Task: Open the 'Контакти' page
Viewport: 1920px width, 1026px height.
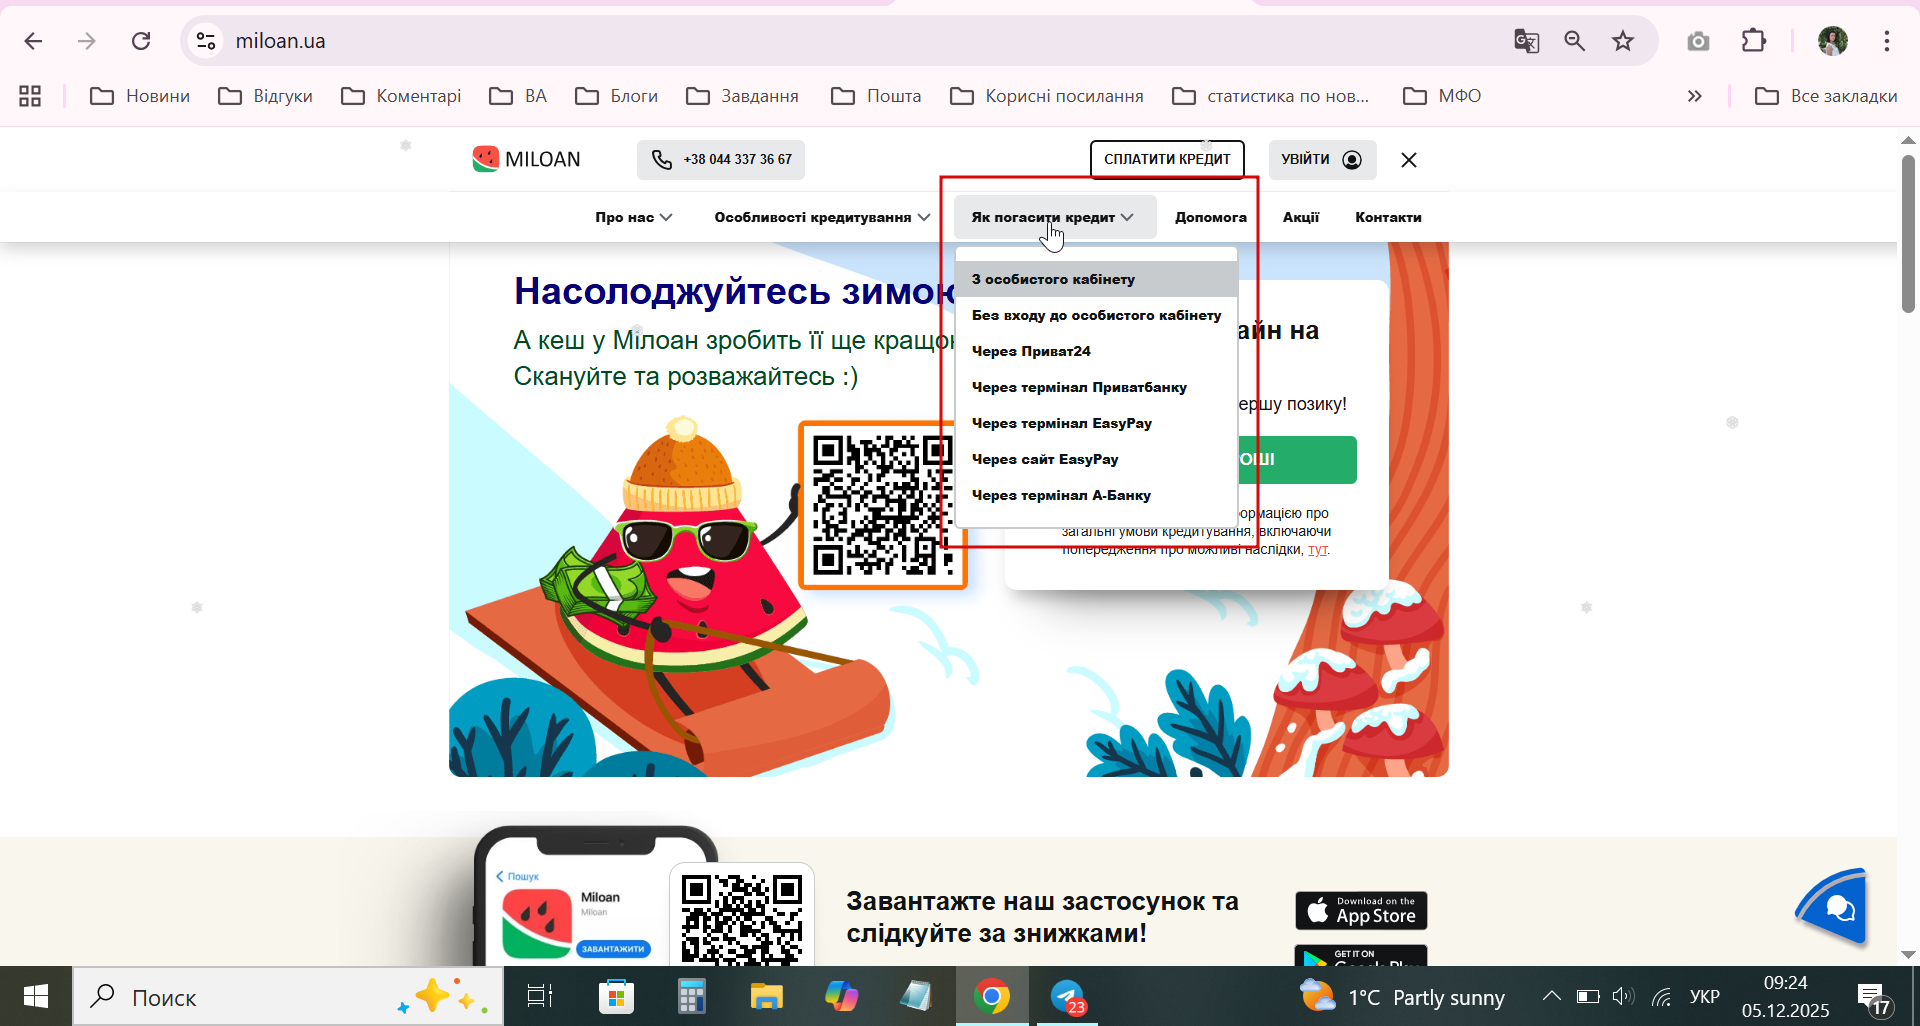Action: coord(1388,217)
